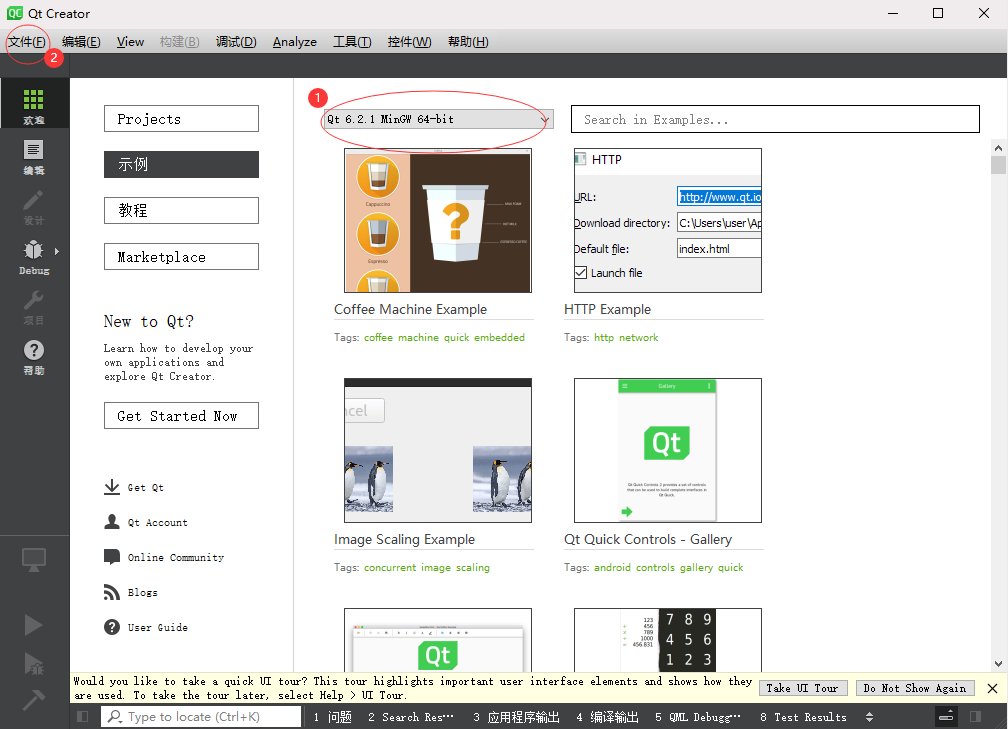The width and height of the screenshot is (1008, 729).
Task: Open the Qt Quick Controls Gallery thumbnail
Action: [668, 450]
